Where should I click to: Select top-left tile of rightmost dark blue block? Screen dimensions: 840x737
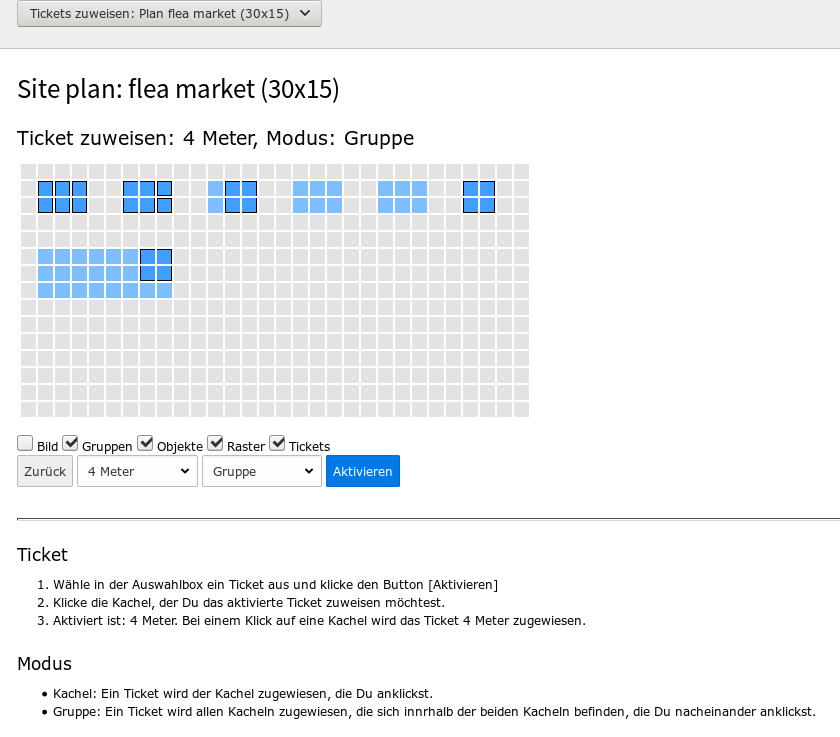tap(471, 189)
